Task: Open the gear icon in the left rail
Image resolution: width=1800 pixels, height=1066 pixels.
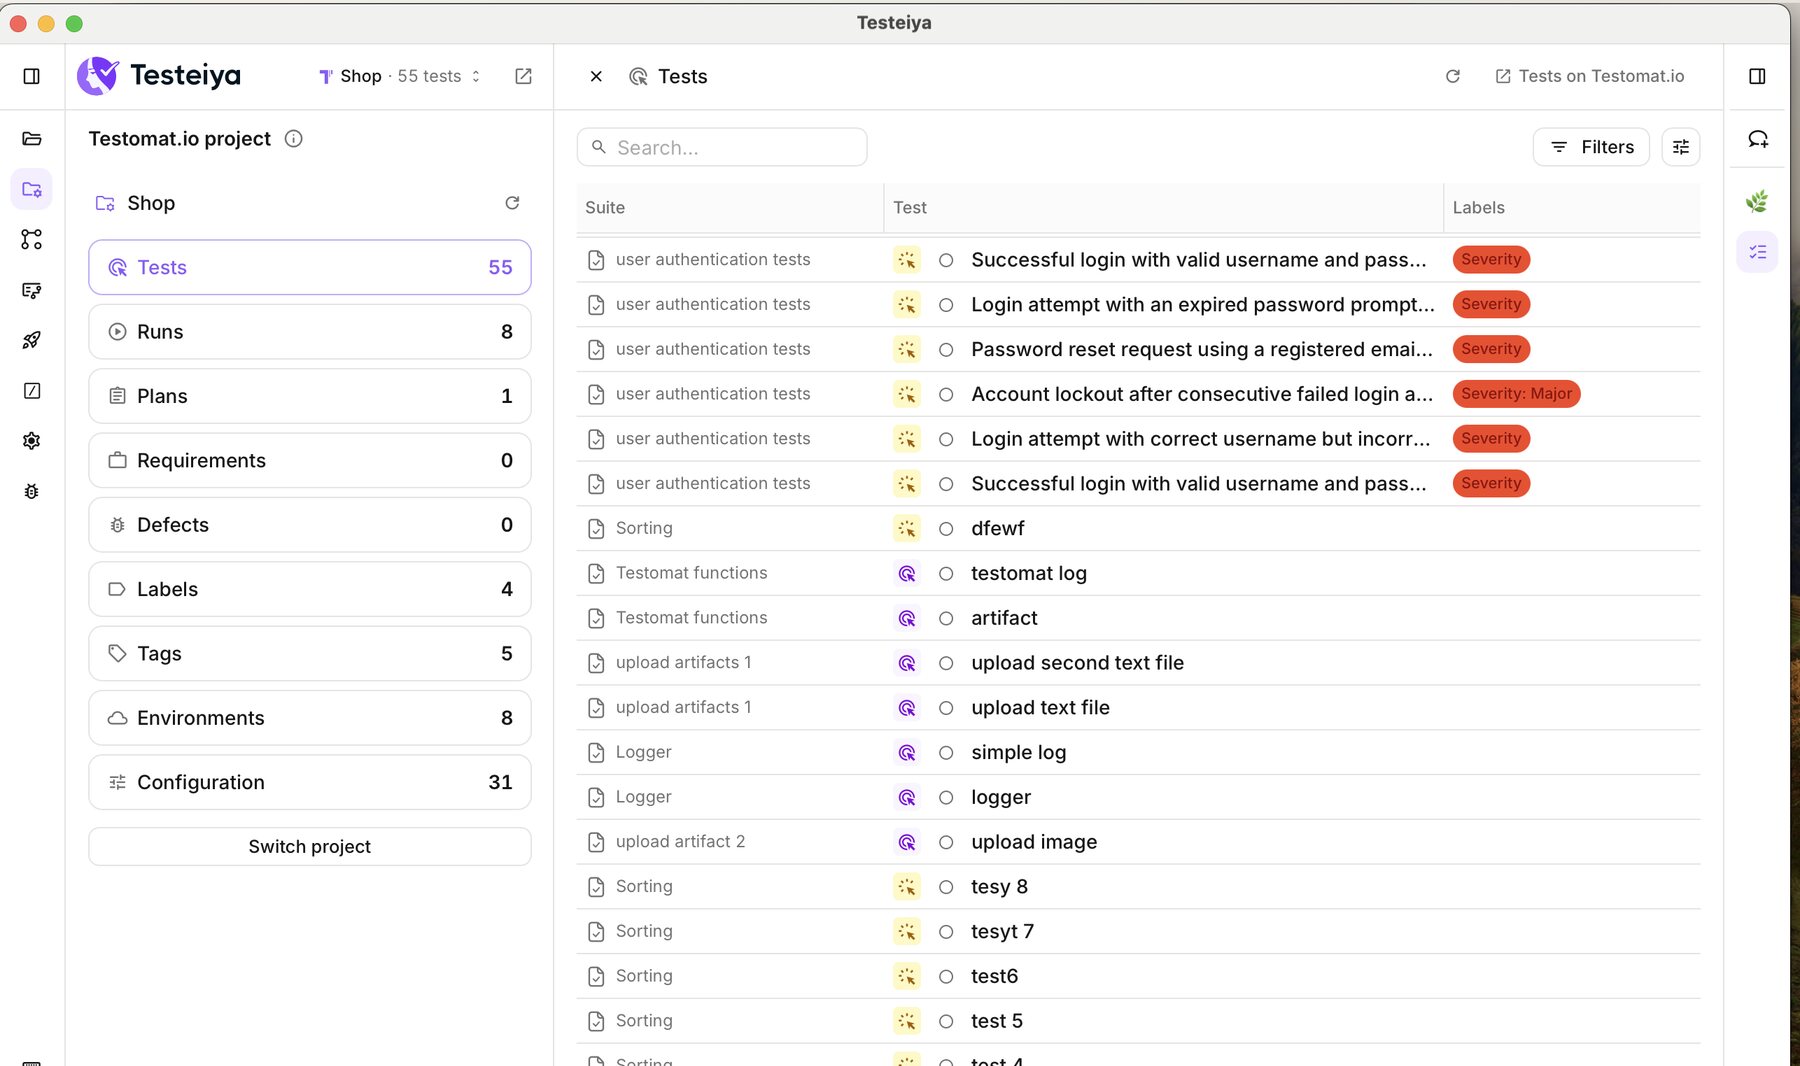Action: tap(31, 441)
